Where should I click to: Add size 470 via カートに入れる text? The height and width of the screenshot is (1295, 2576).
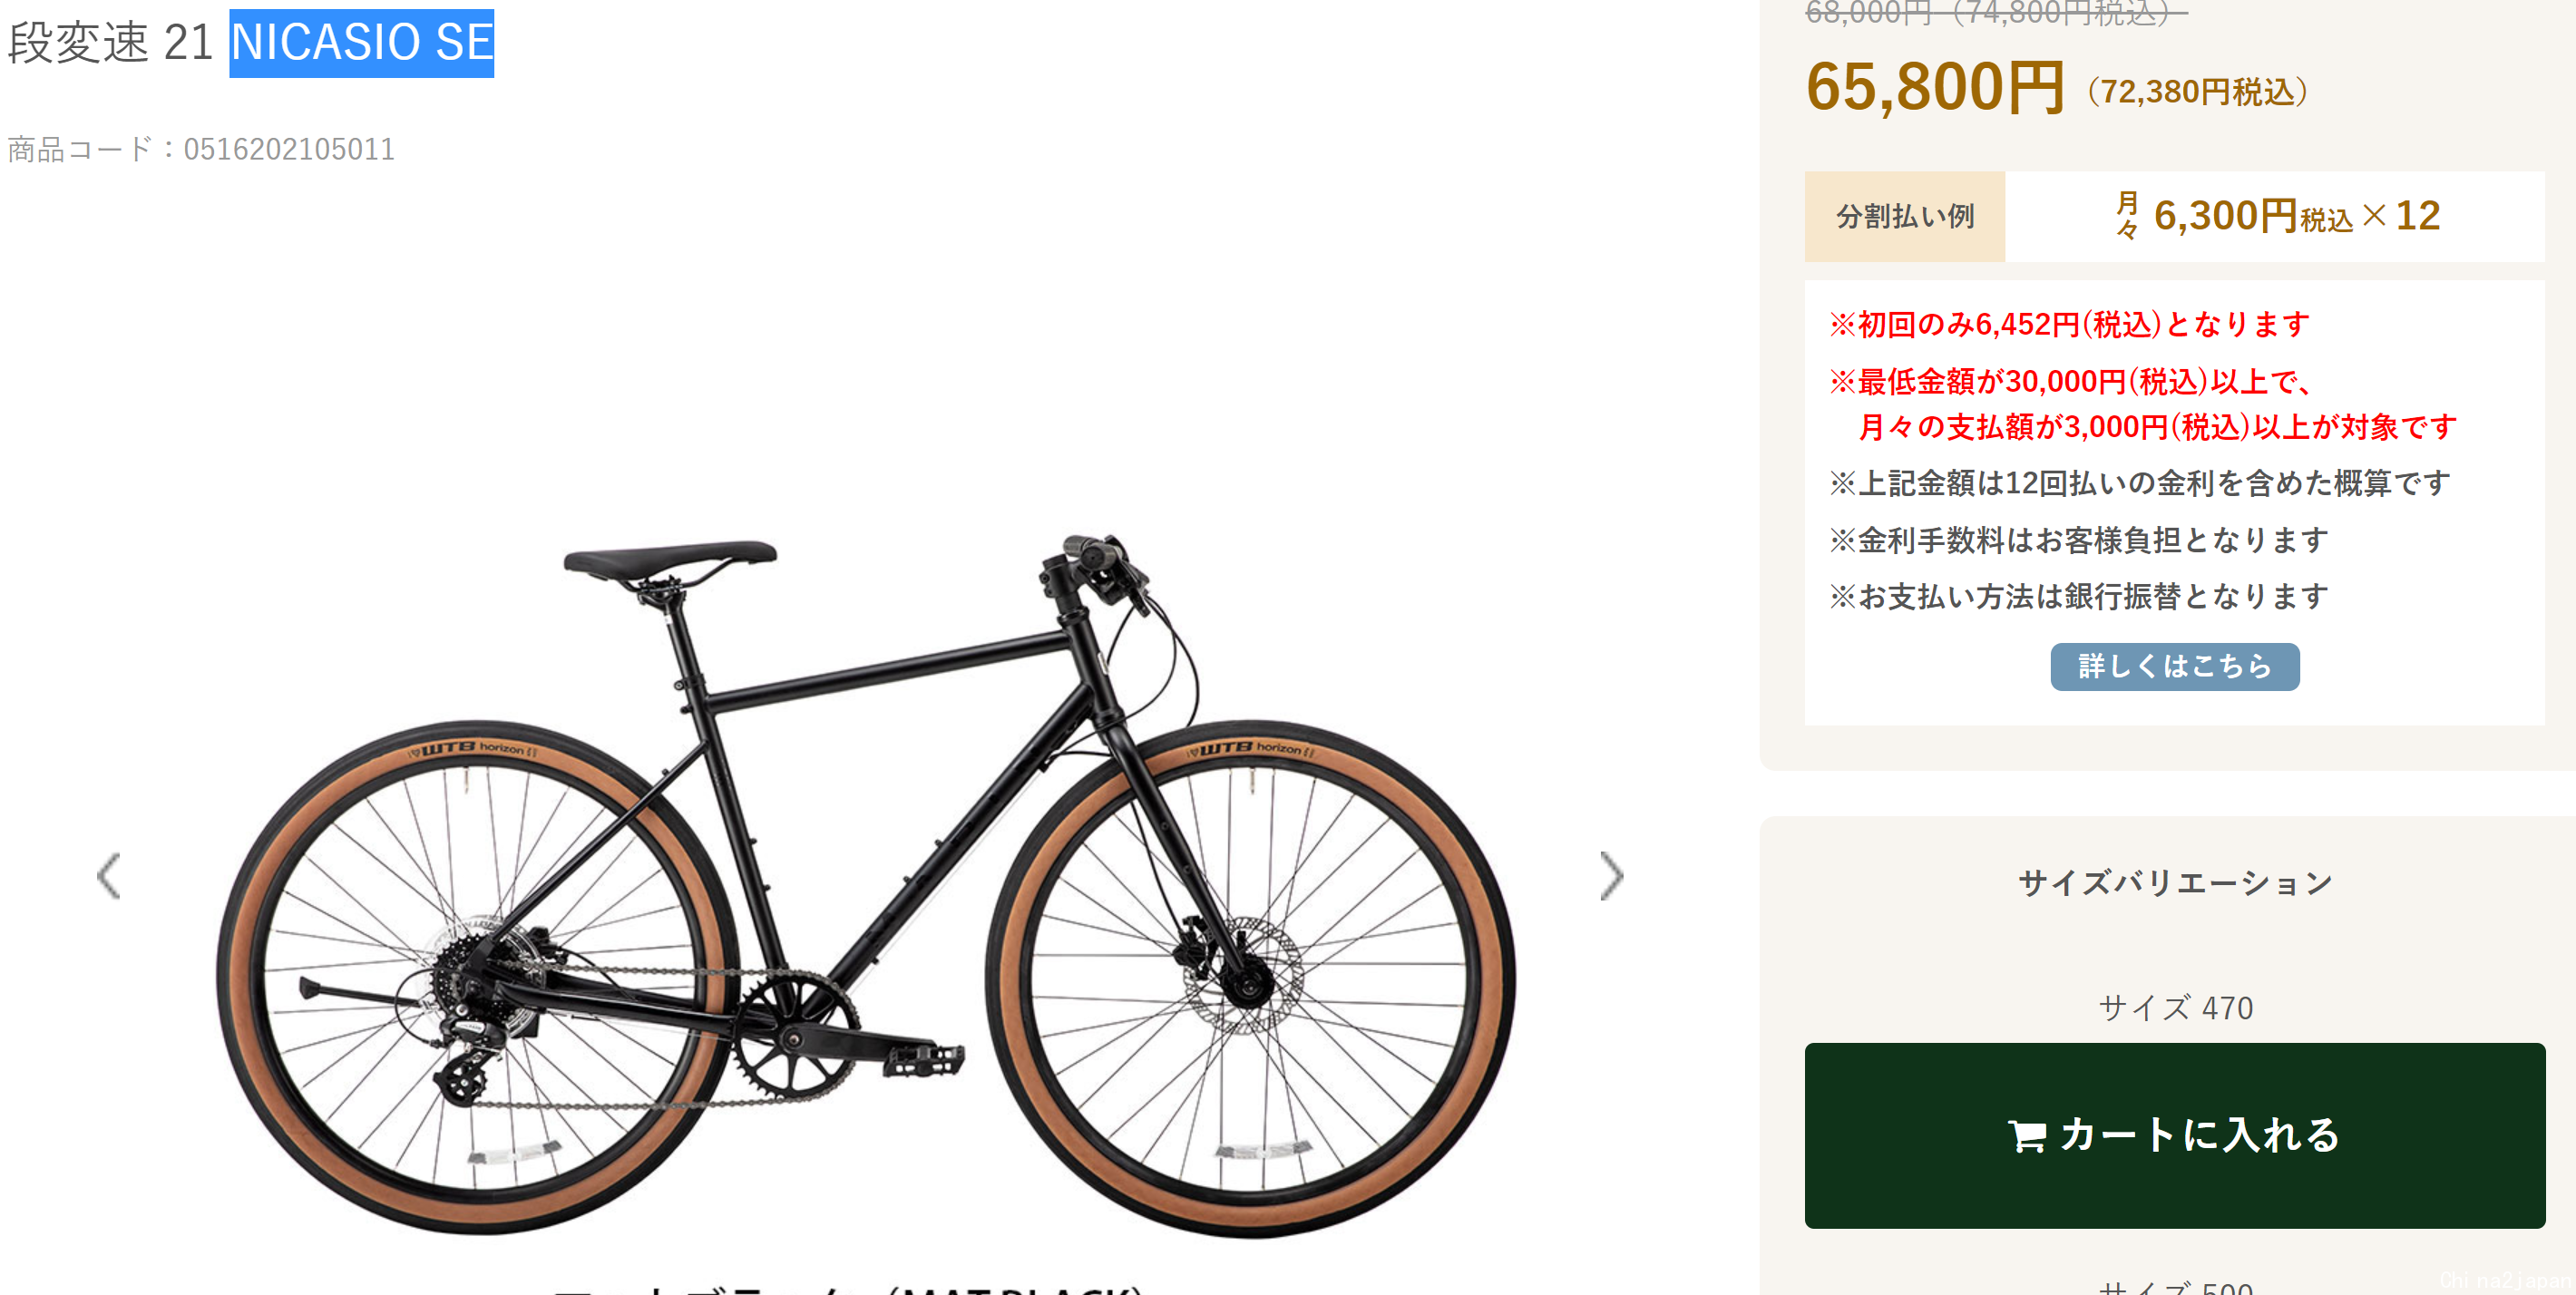pyautogui.click(x=2199, y=1135)
